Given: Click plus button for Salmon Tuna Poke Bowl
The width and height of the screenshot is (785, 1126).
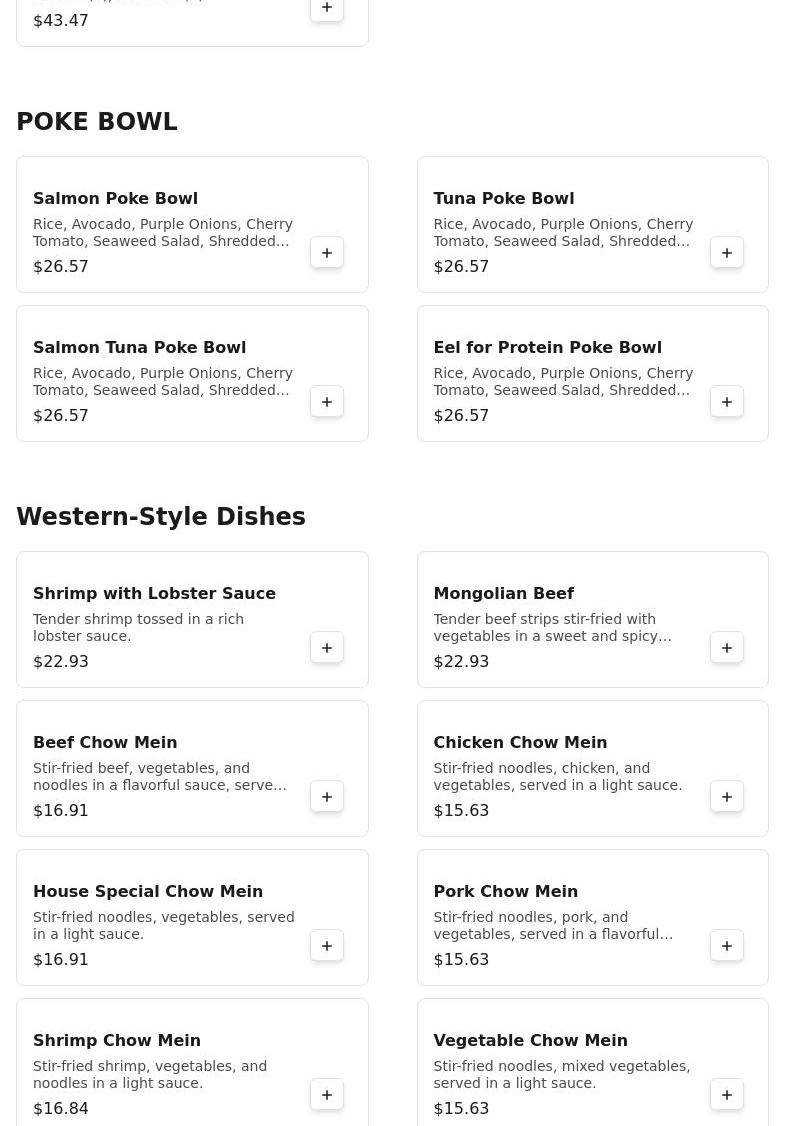Looking at the screenshot, I should tap(327, 402).
